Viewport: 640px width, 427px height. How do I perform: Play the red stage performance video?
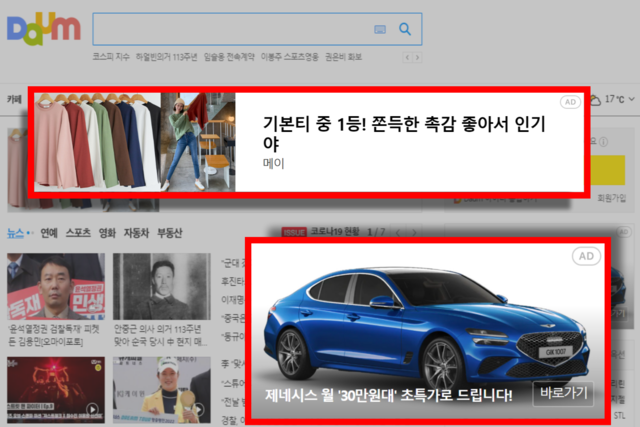coord(56,390)
